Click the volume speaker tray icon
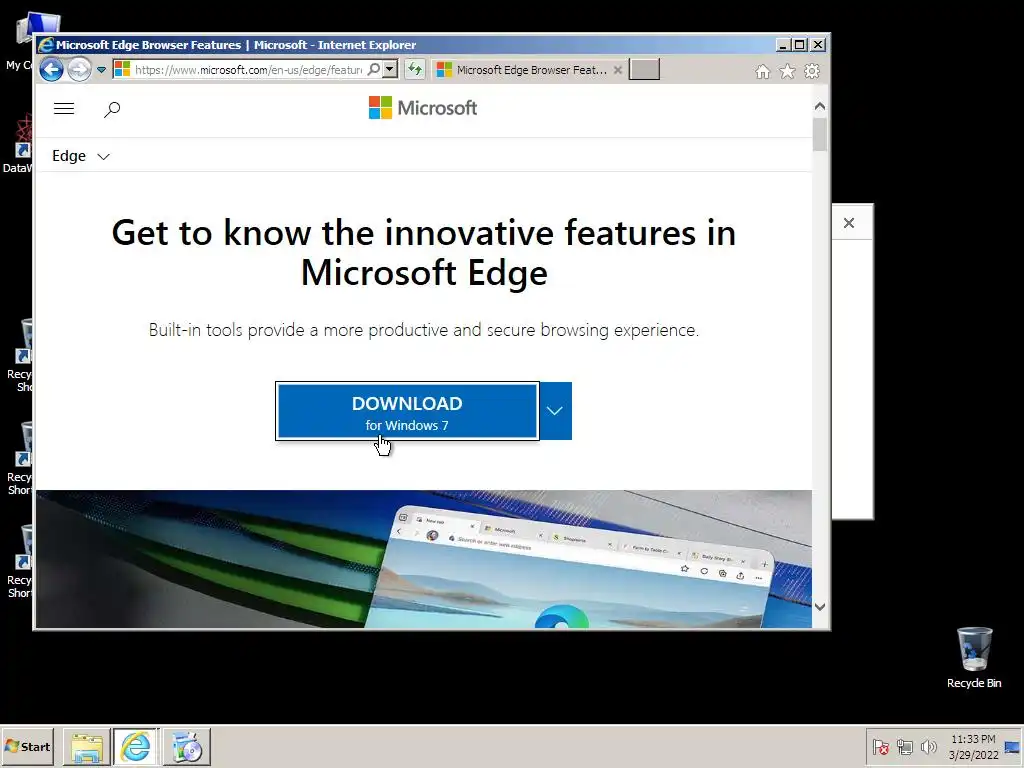 (928, 746)
